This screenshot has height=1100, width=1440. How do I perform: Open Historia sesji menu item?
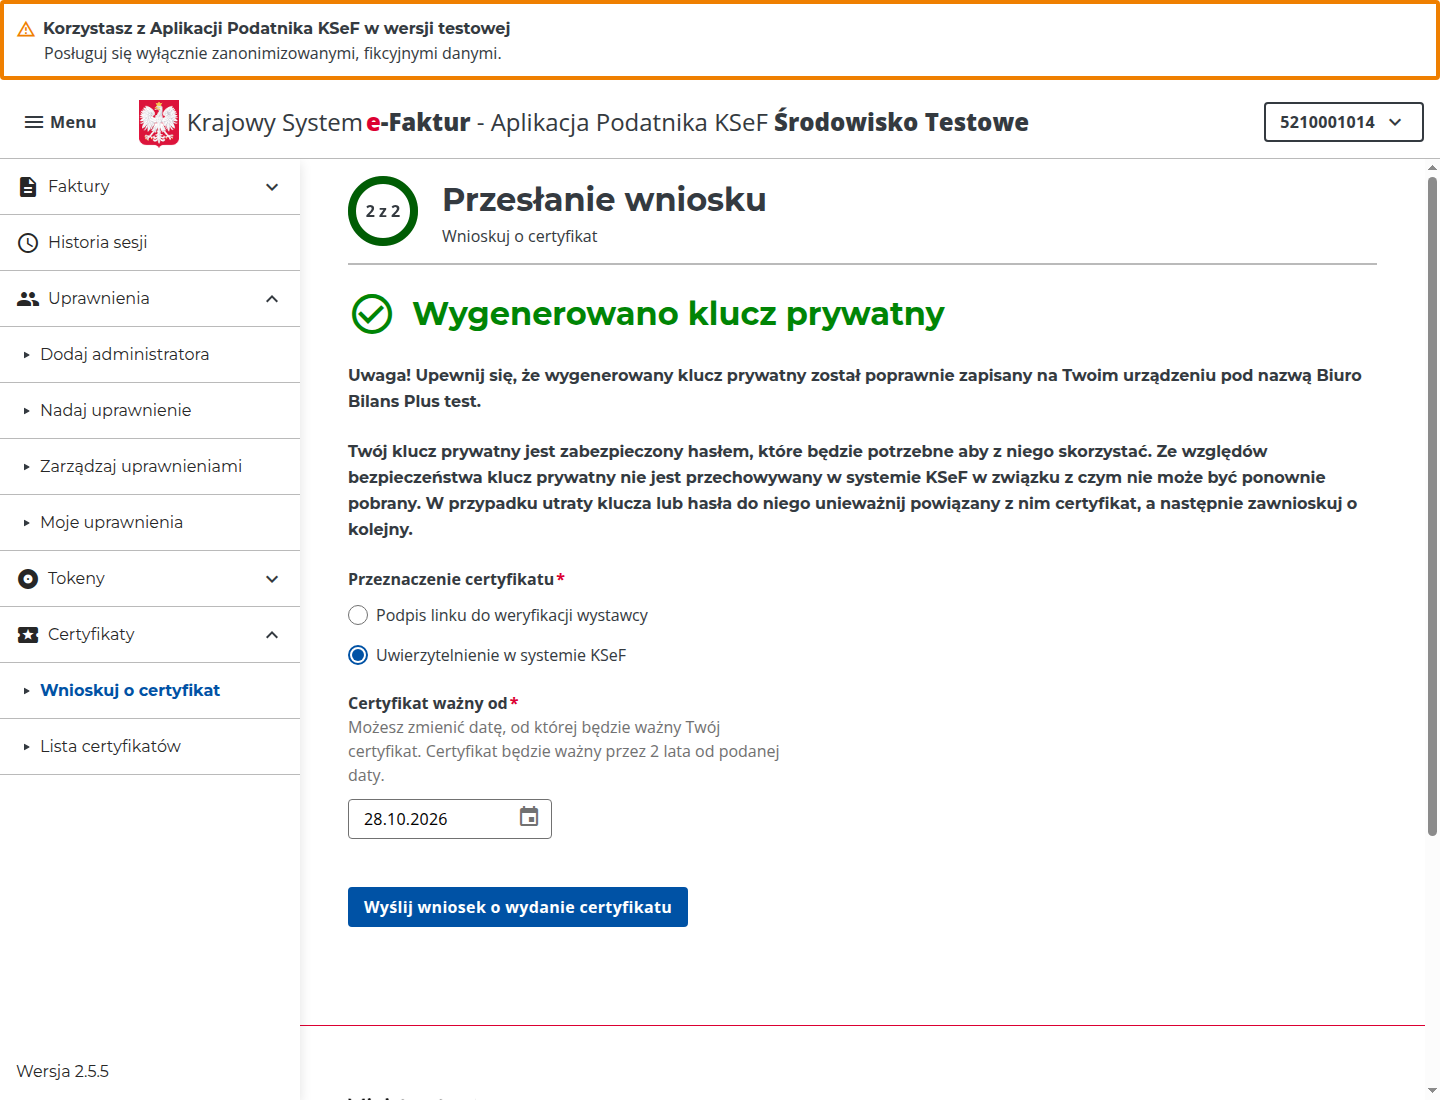tap(150, 243)
